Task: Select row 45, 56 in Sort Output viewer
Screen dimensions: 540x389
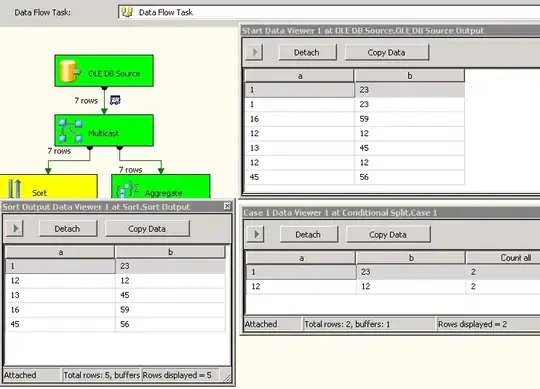Action: point(116,324)
